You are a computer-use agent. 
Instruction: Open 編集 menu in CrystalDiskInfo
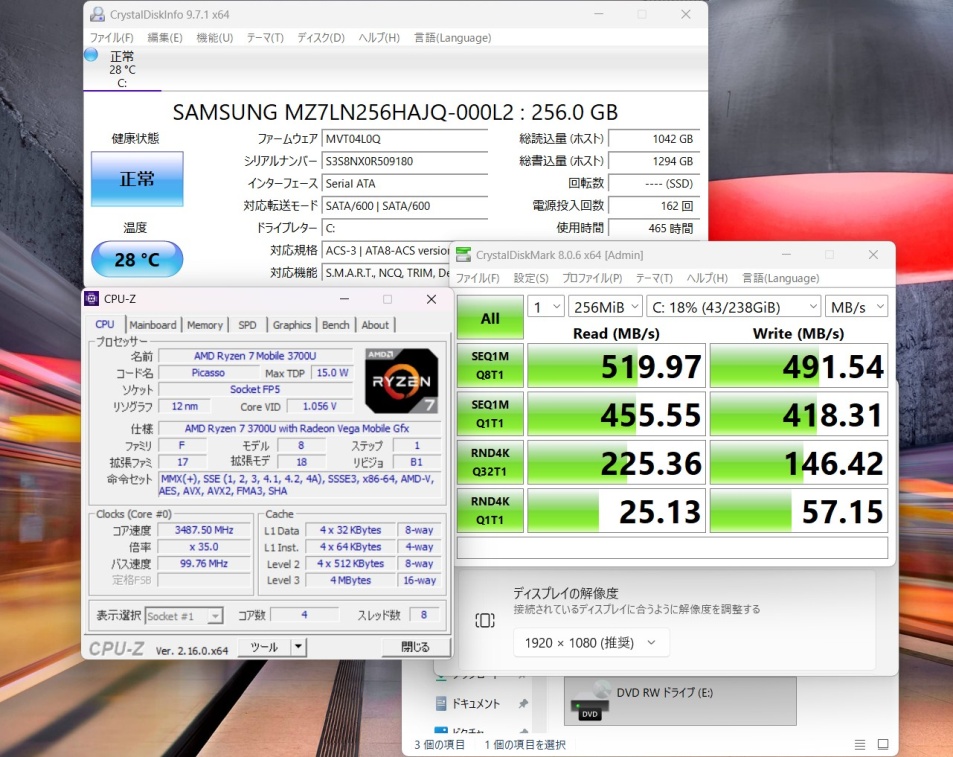(x=165, y=38)
